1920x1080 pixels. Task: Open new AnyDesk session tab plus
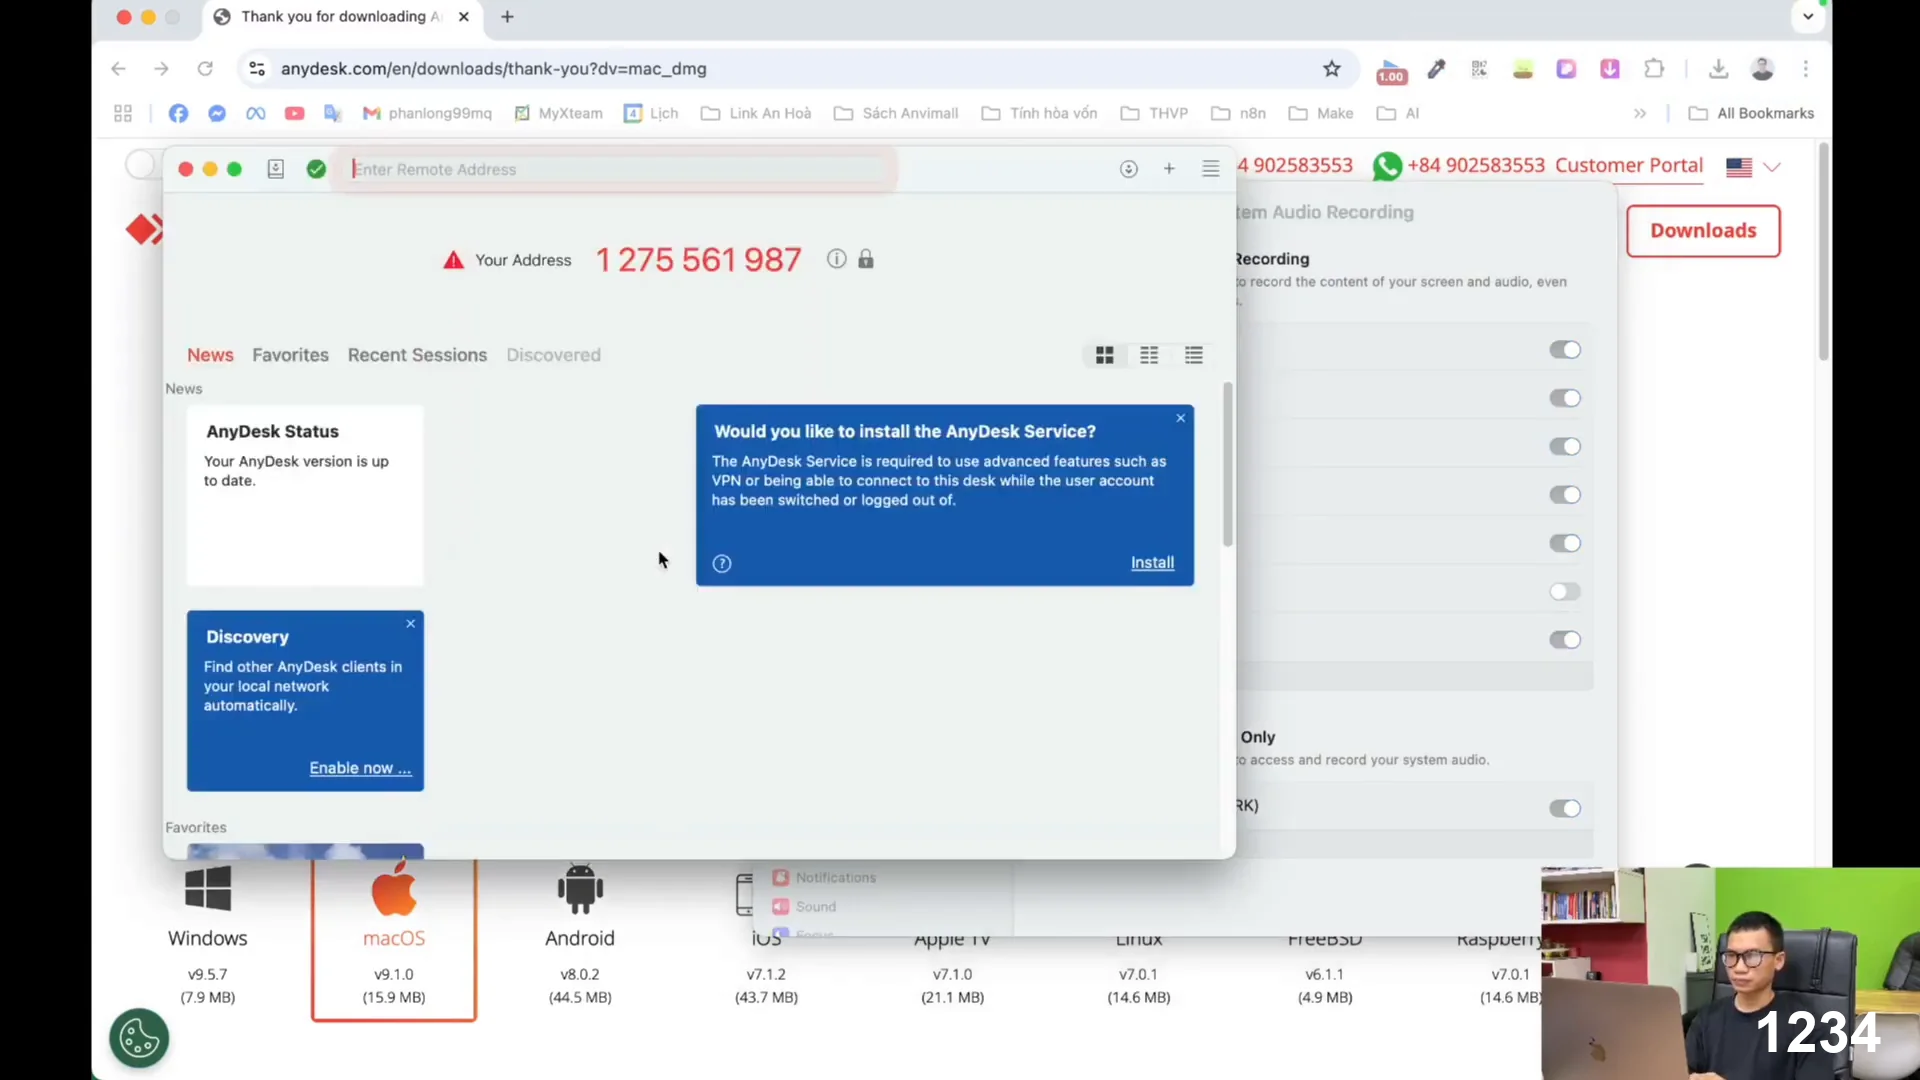1169,169
